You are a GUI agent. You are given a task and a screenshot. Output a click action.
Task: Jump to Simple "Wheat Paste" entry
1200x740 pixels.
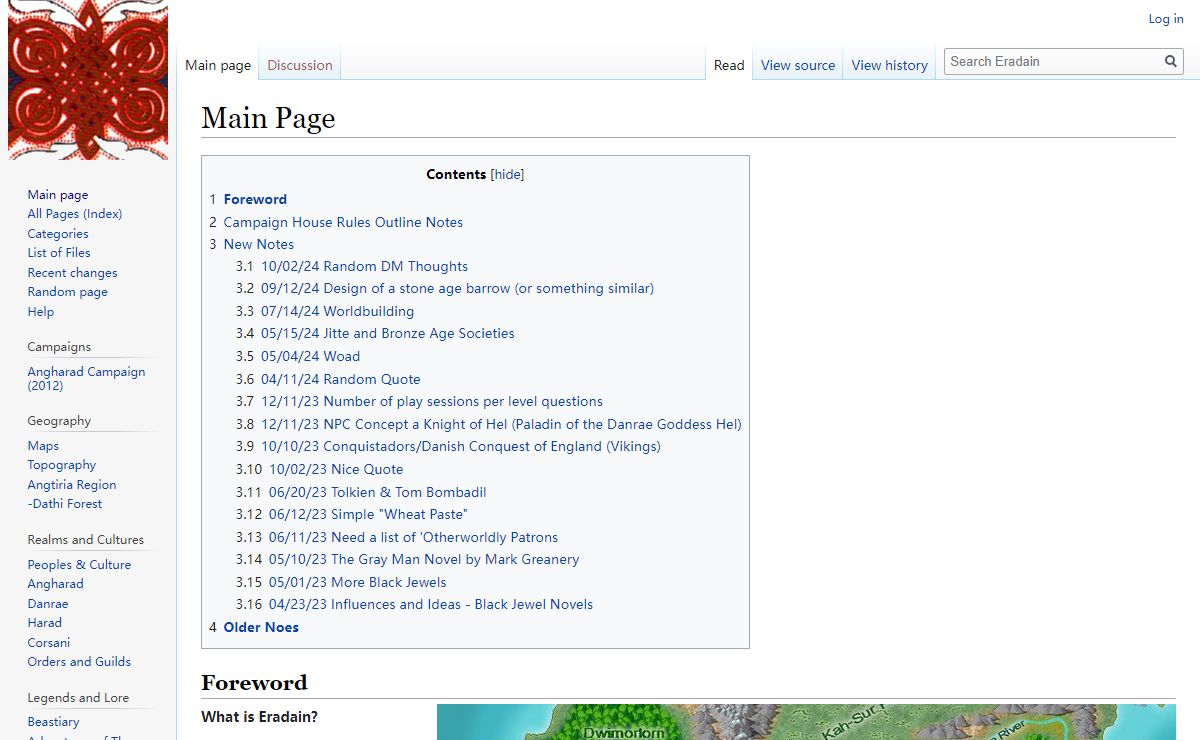pyautogui.click(x=368, y=514)
